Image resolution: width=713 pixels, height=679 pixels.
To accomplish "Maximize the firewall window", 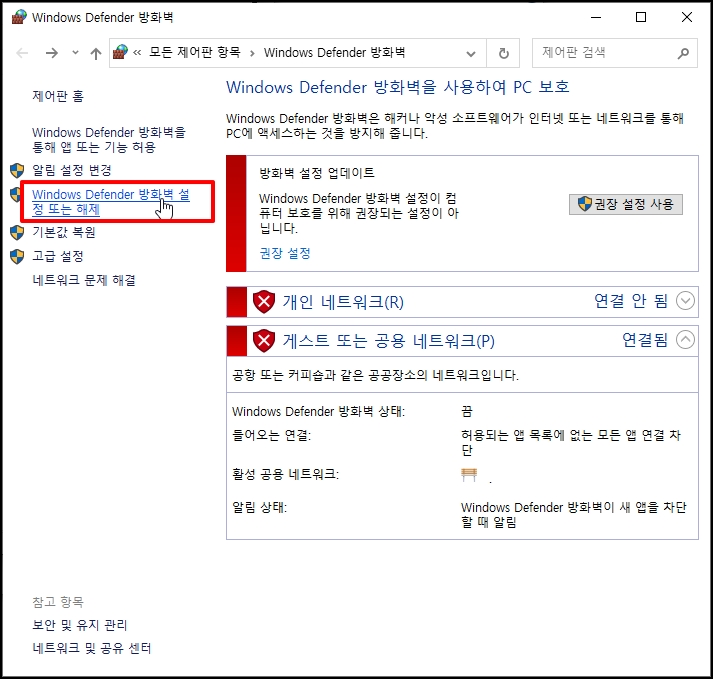I will point(641,17).
